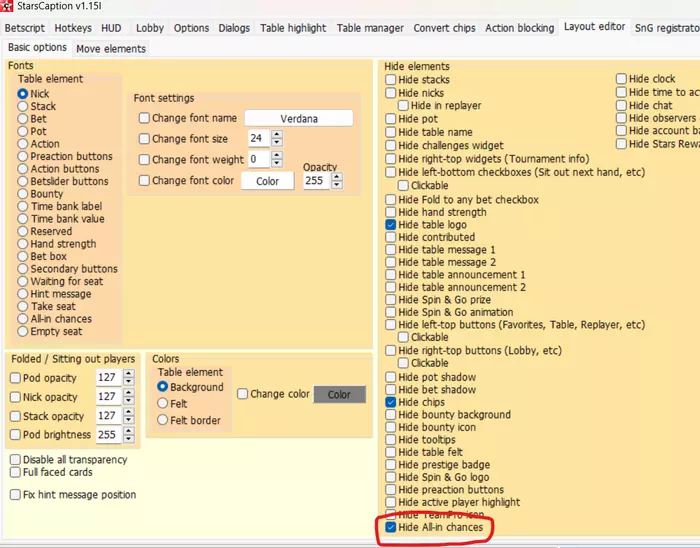700x548 pixels.
Task: Decrease the Pod brightness stepper
Action: coord(129,439)
